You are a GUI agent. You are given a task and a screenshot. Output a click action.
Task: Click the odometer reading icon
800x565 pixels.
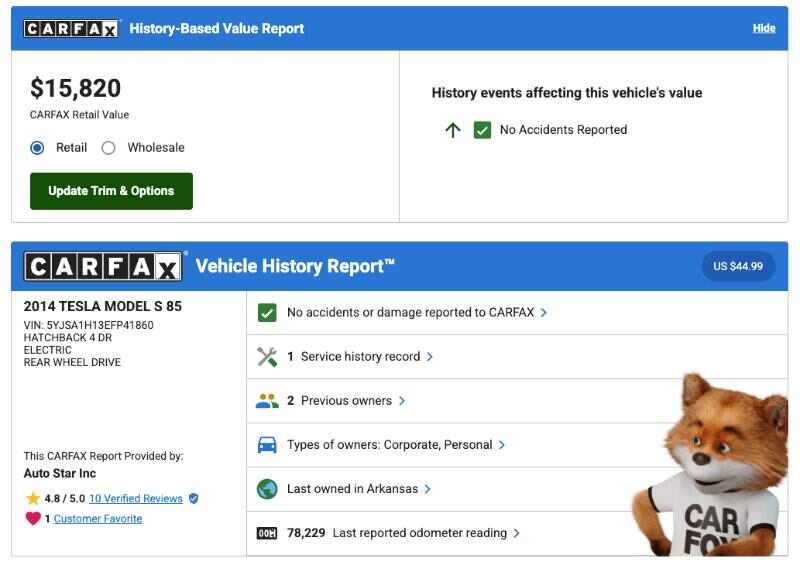coord(266,533)
